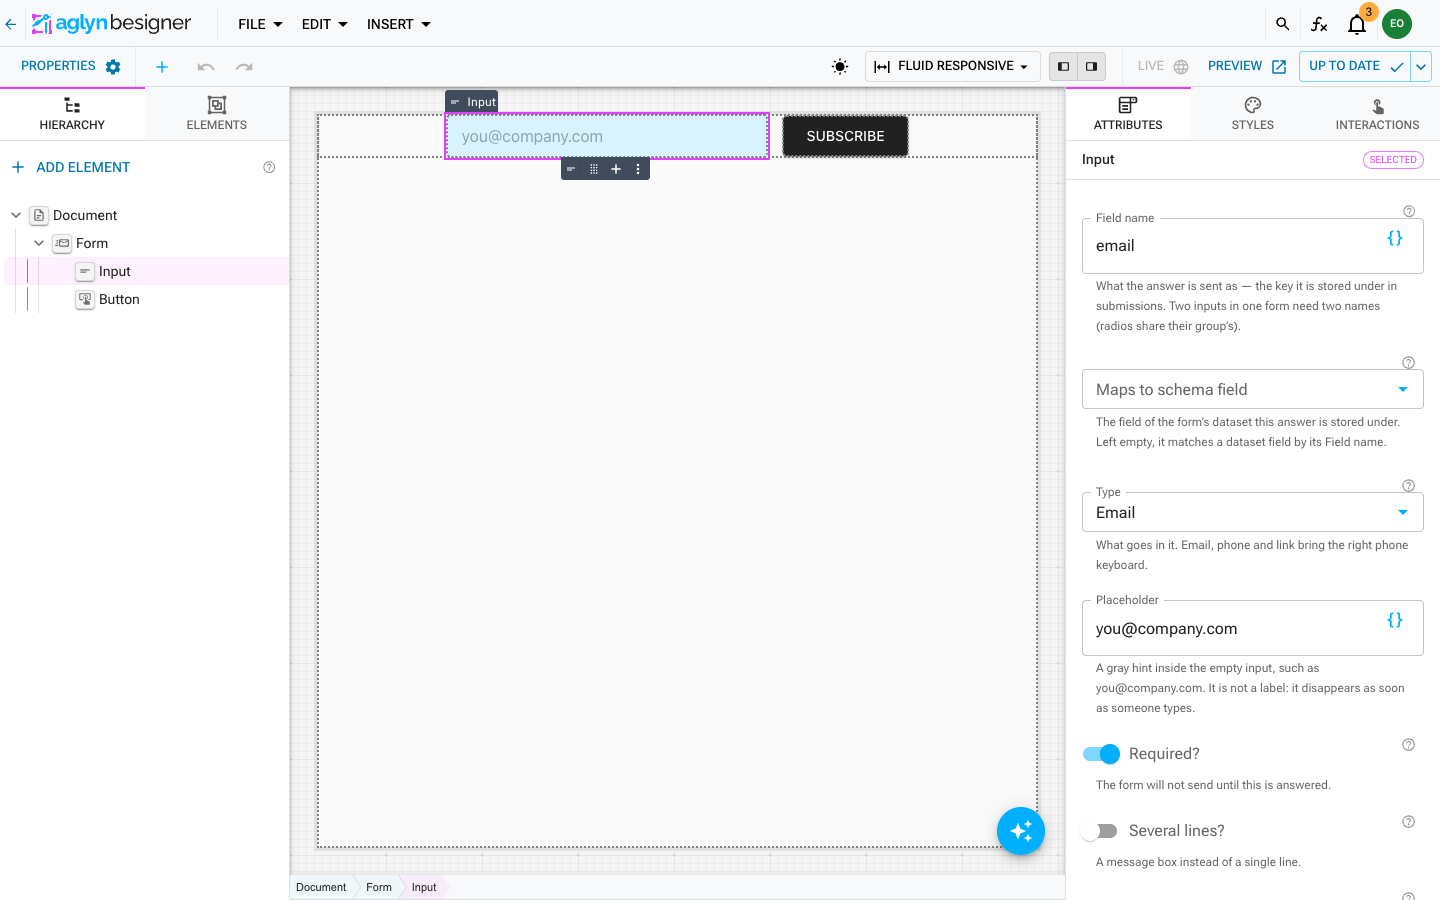Click the Placeholder binding braces icon
Viewport: 1440px width, 900px height.
[x=1395, y=620]
